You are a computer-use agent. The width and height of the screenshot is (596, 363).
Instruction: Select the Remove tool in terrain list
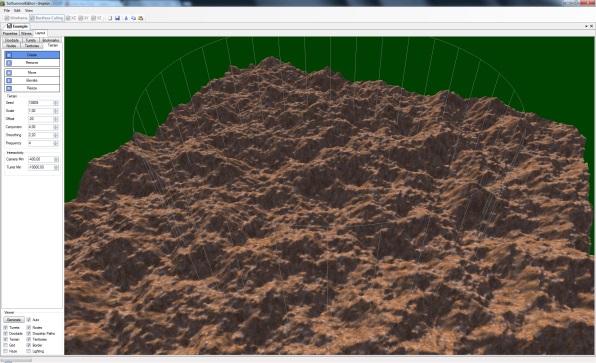coord(32,62)
